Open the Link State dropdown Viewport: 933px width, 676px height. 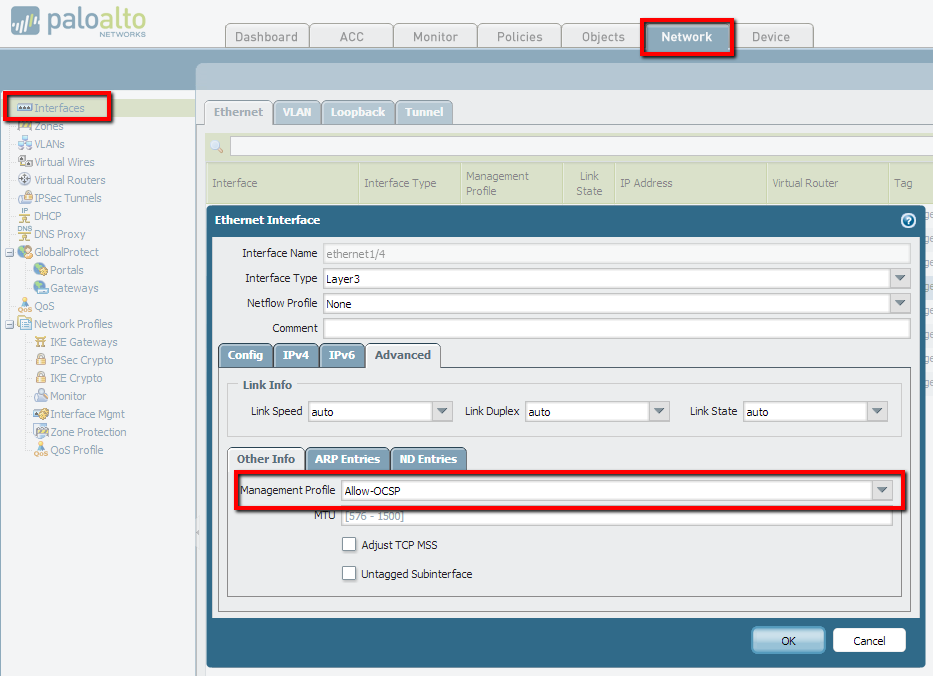coord(877,411)
